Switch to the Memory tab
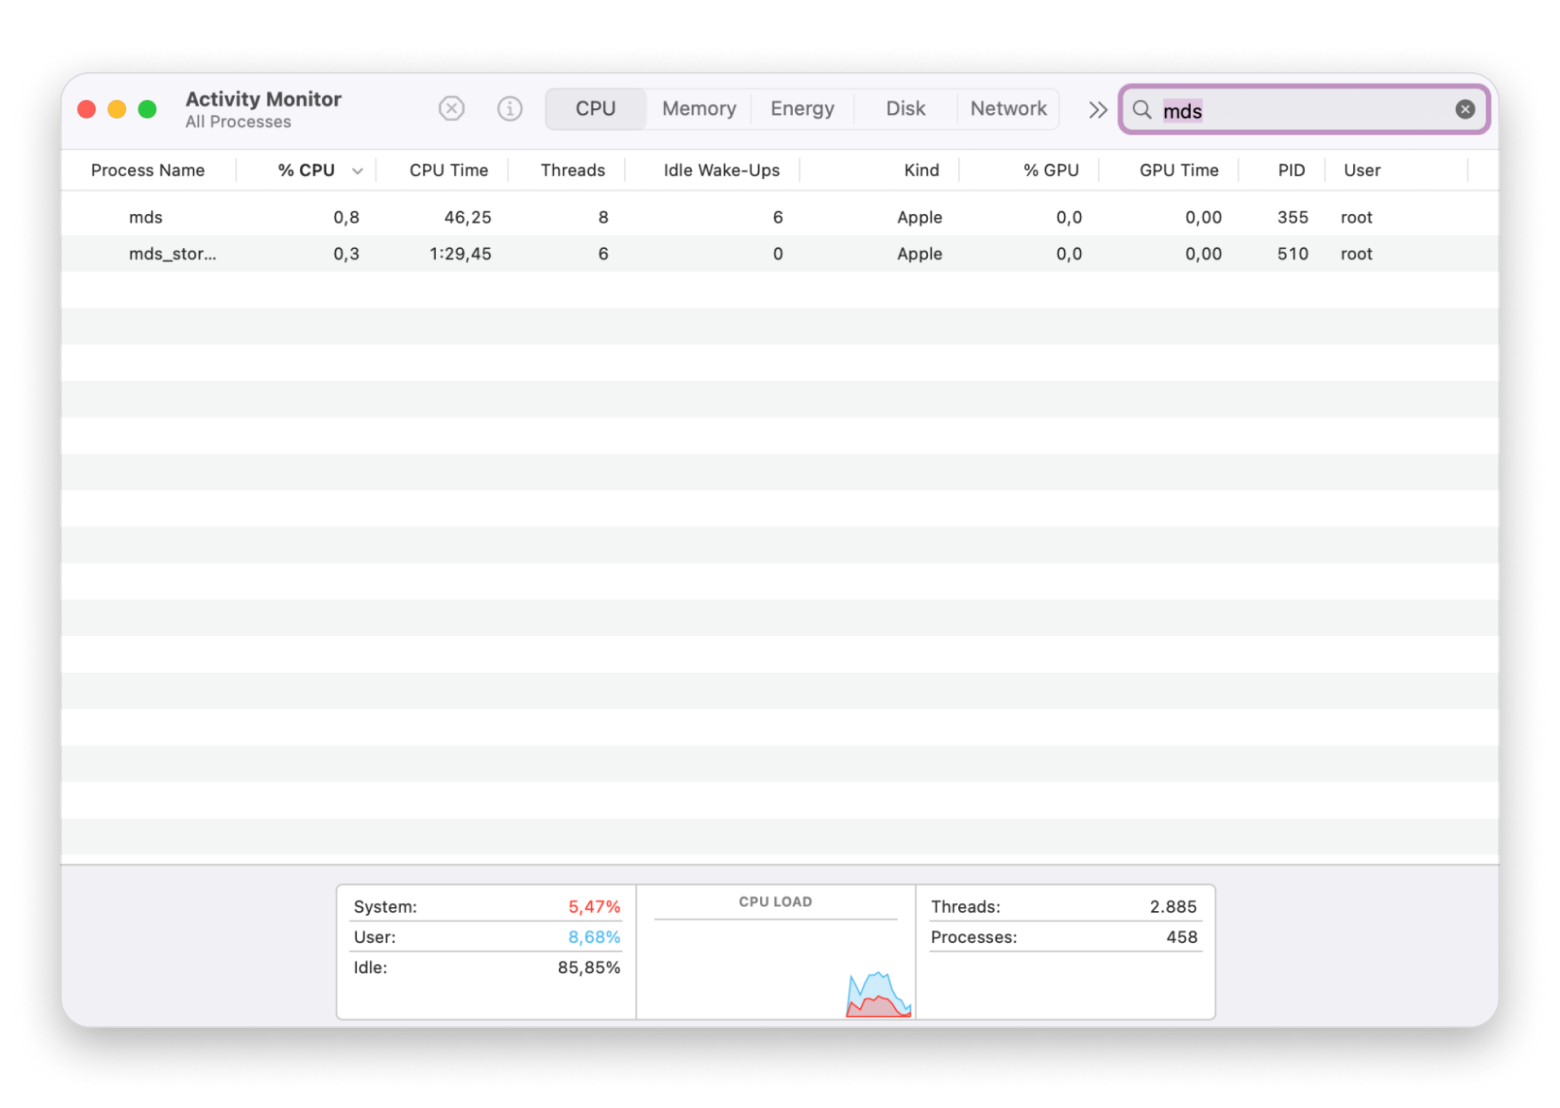The image size is (1560, 1108). 699,108
